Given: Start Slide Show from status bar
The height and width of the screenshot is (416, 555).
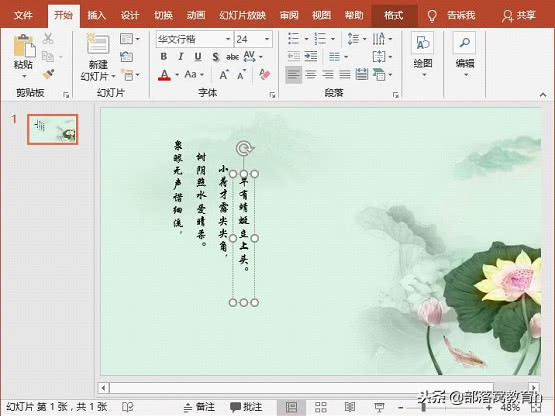Looking at the screenshot, I should tap(379, 407).
